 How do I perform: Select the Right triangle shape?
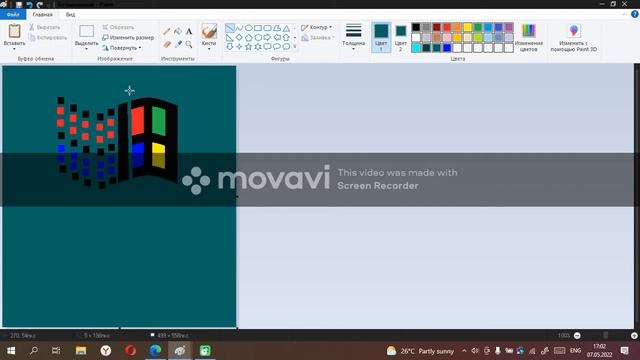[x=230, y=38]
